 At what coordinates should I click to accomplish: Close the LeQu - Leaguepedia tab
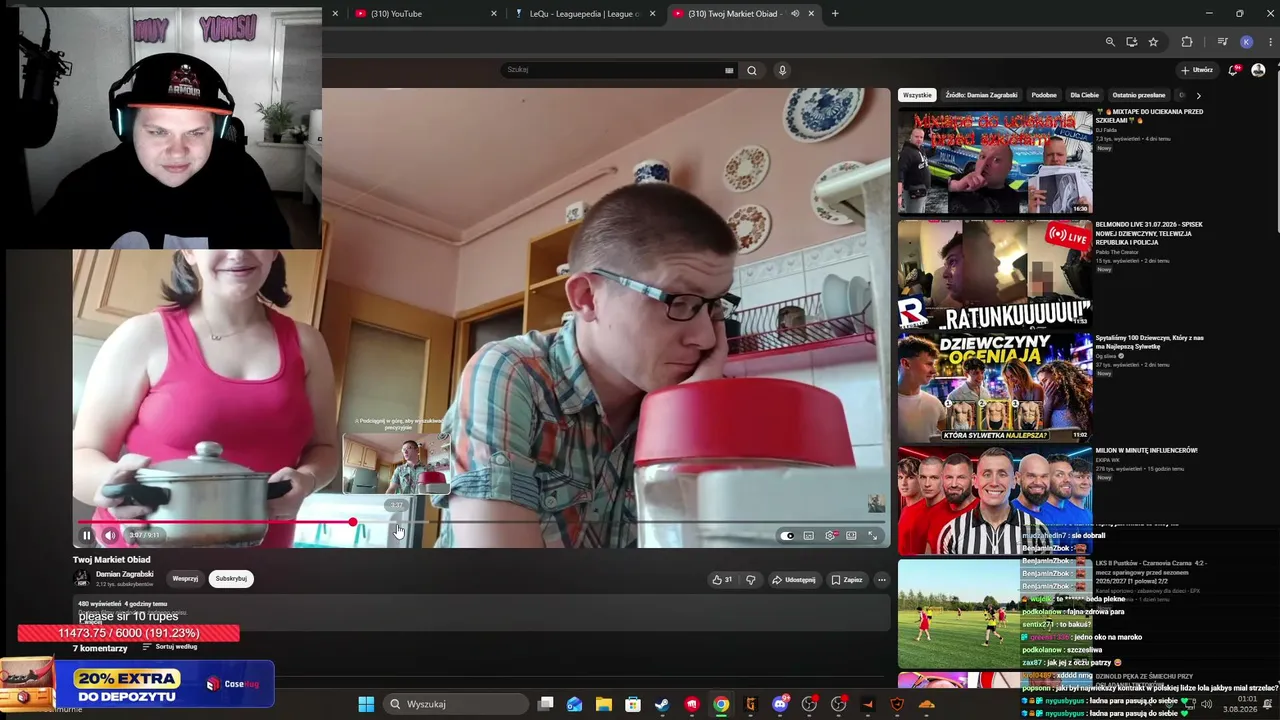(x=653, y=14)
